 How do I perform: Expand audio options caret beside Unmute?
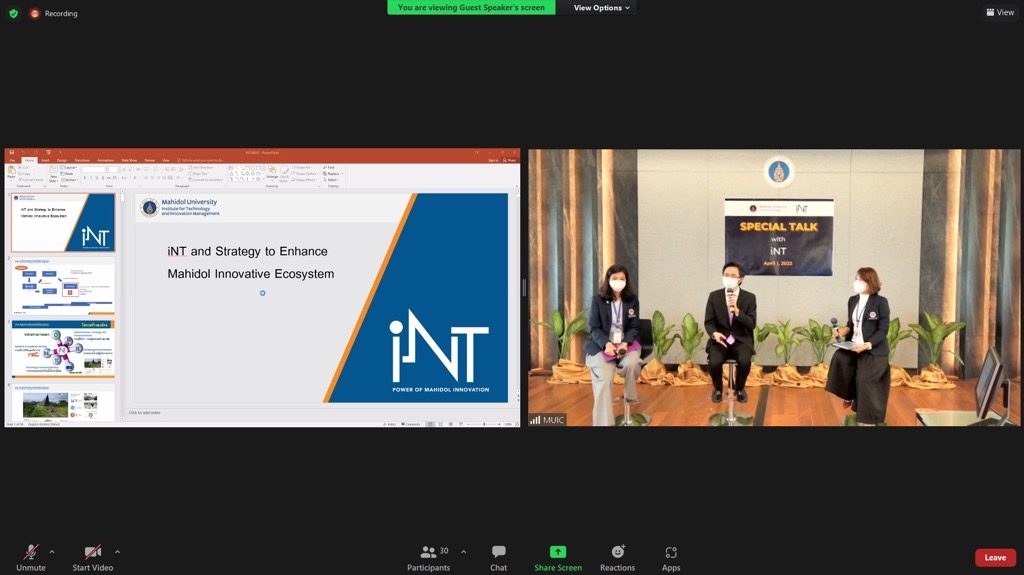52,552
